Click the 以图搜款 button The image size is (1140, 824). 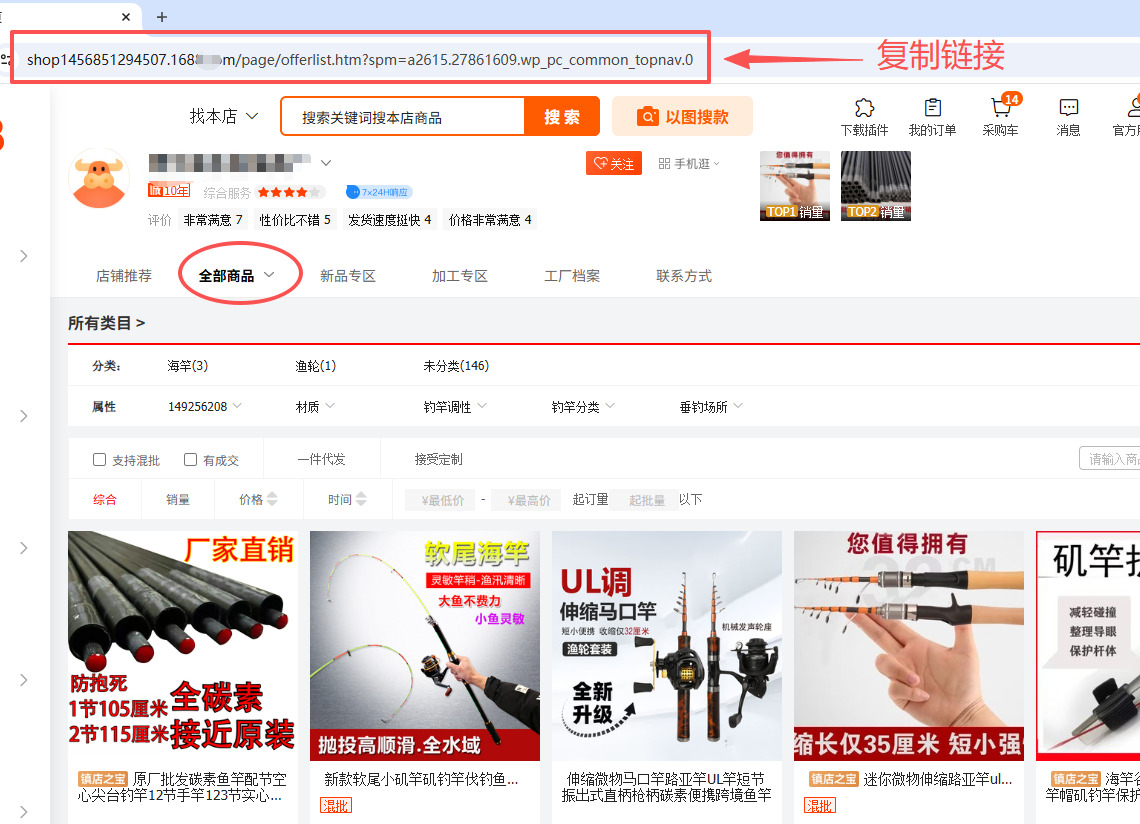click(x=682, y=116)
